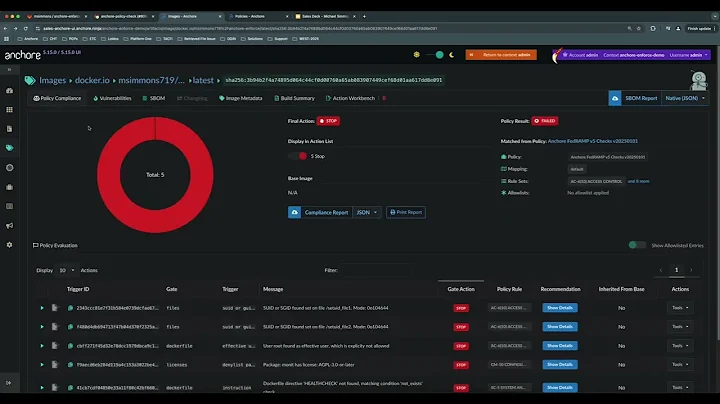Open the file icon for trigger 2343ccc81e row
The image size is (720, 404).
55,308
